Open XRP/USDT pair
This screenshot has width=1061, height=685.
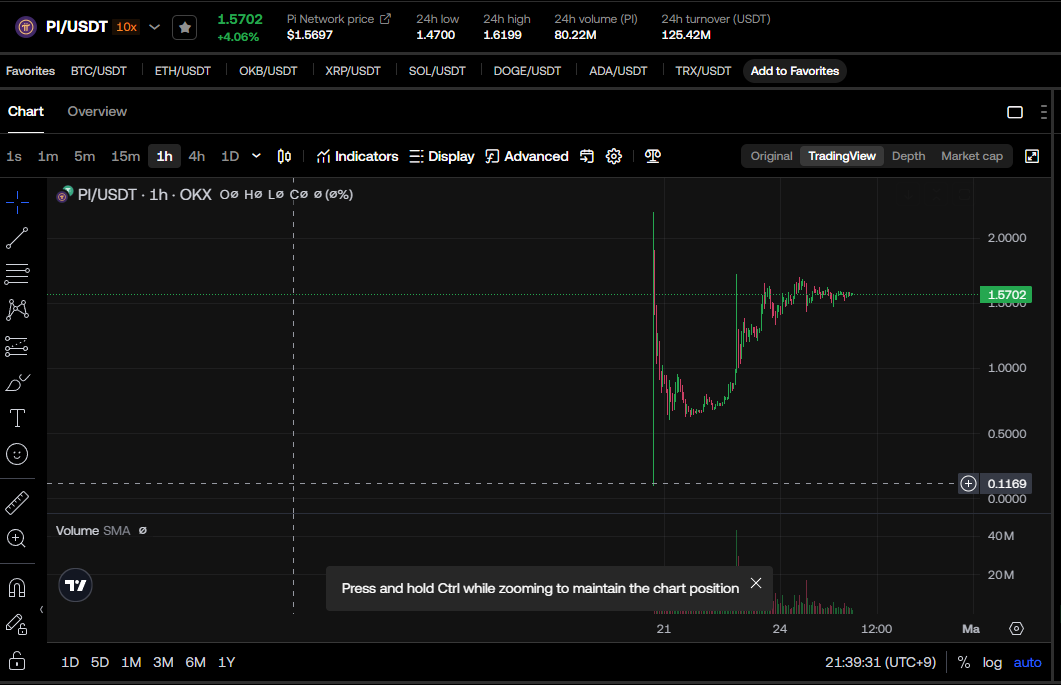[353, 71]
